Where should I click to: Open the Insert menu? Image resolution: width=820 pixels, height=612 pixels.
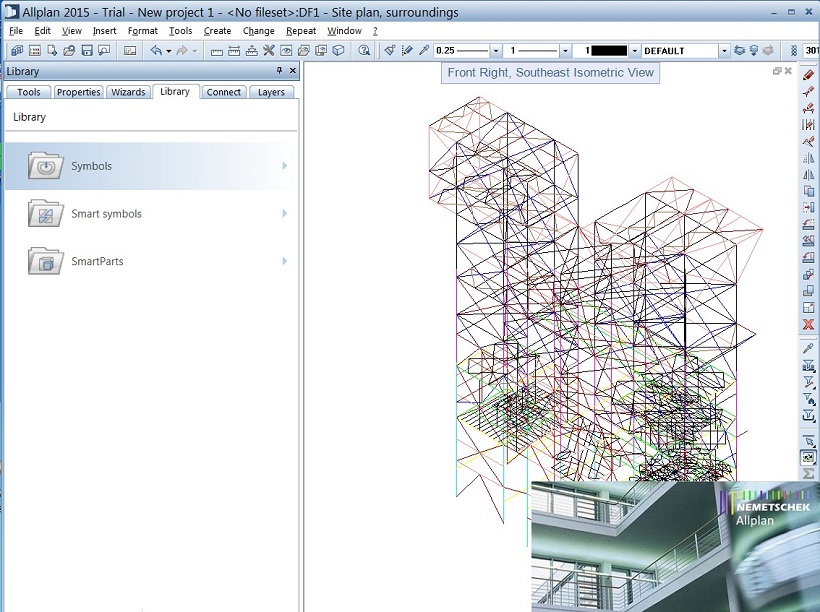point(105,31)
